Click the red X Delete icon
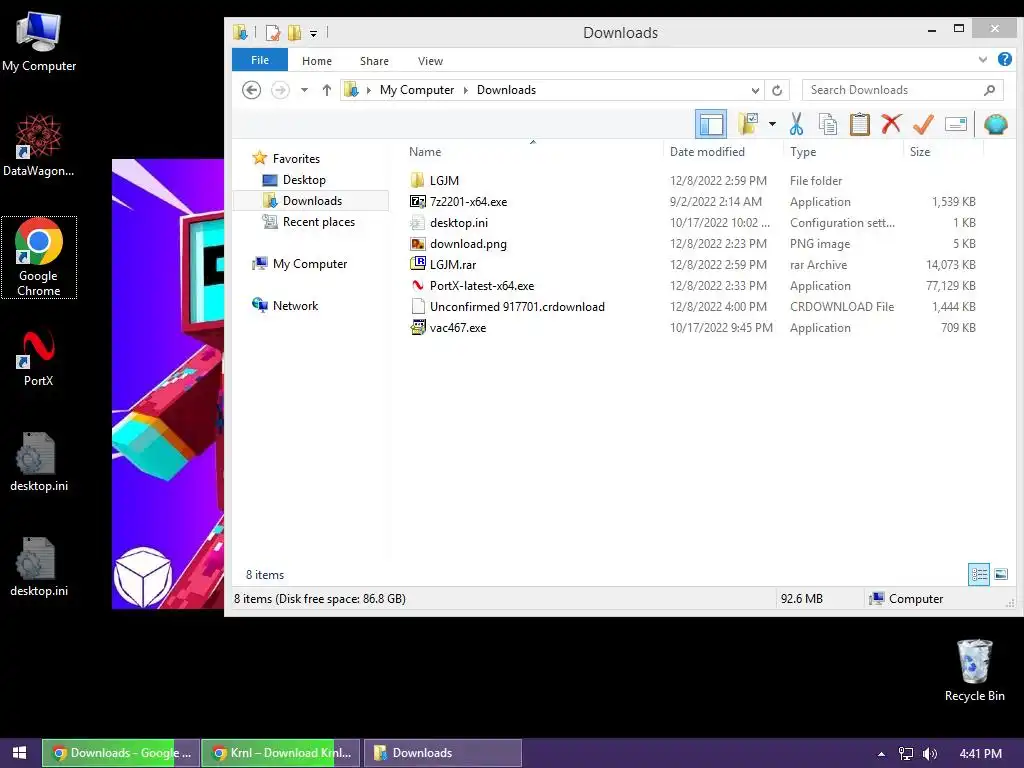1024x768 pixels. [x=891, y=123]
